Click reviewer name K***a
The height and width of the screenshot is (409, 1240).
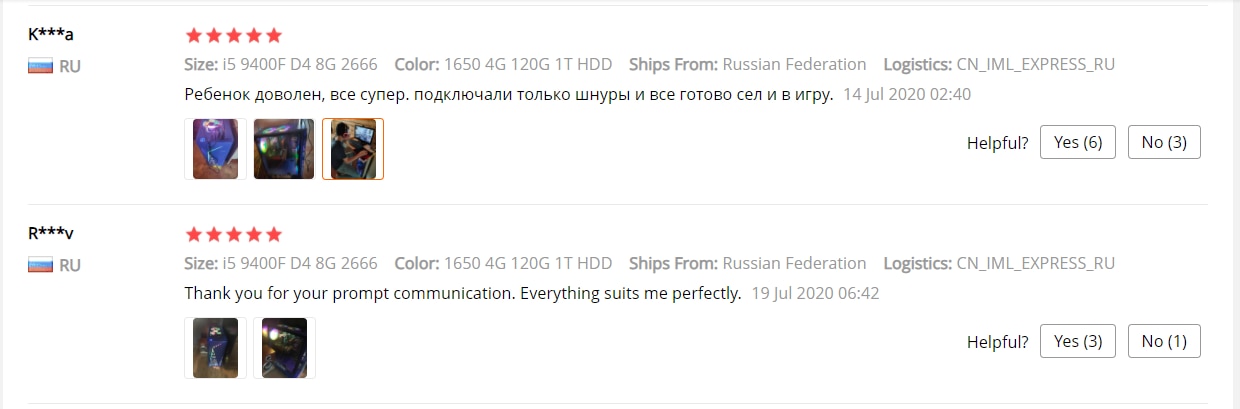coord(51,33)
